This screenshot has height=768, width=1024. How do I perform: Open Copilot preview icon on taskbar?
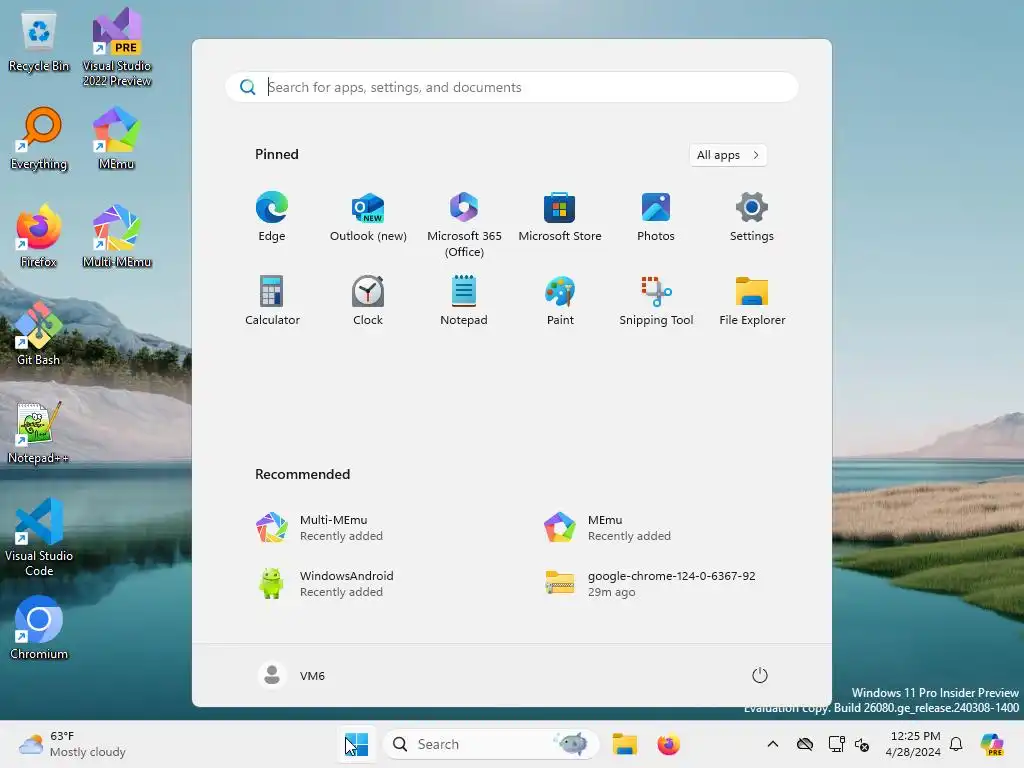click(x=992, y=744)
